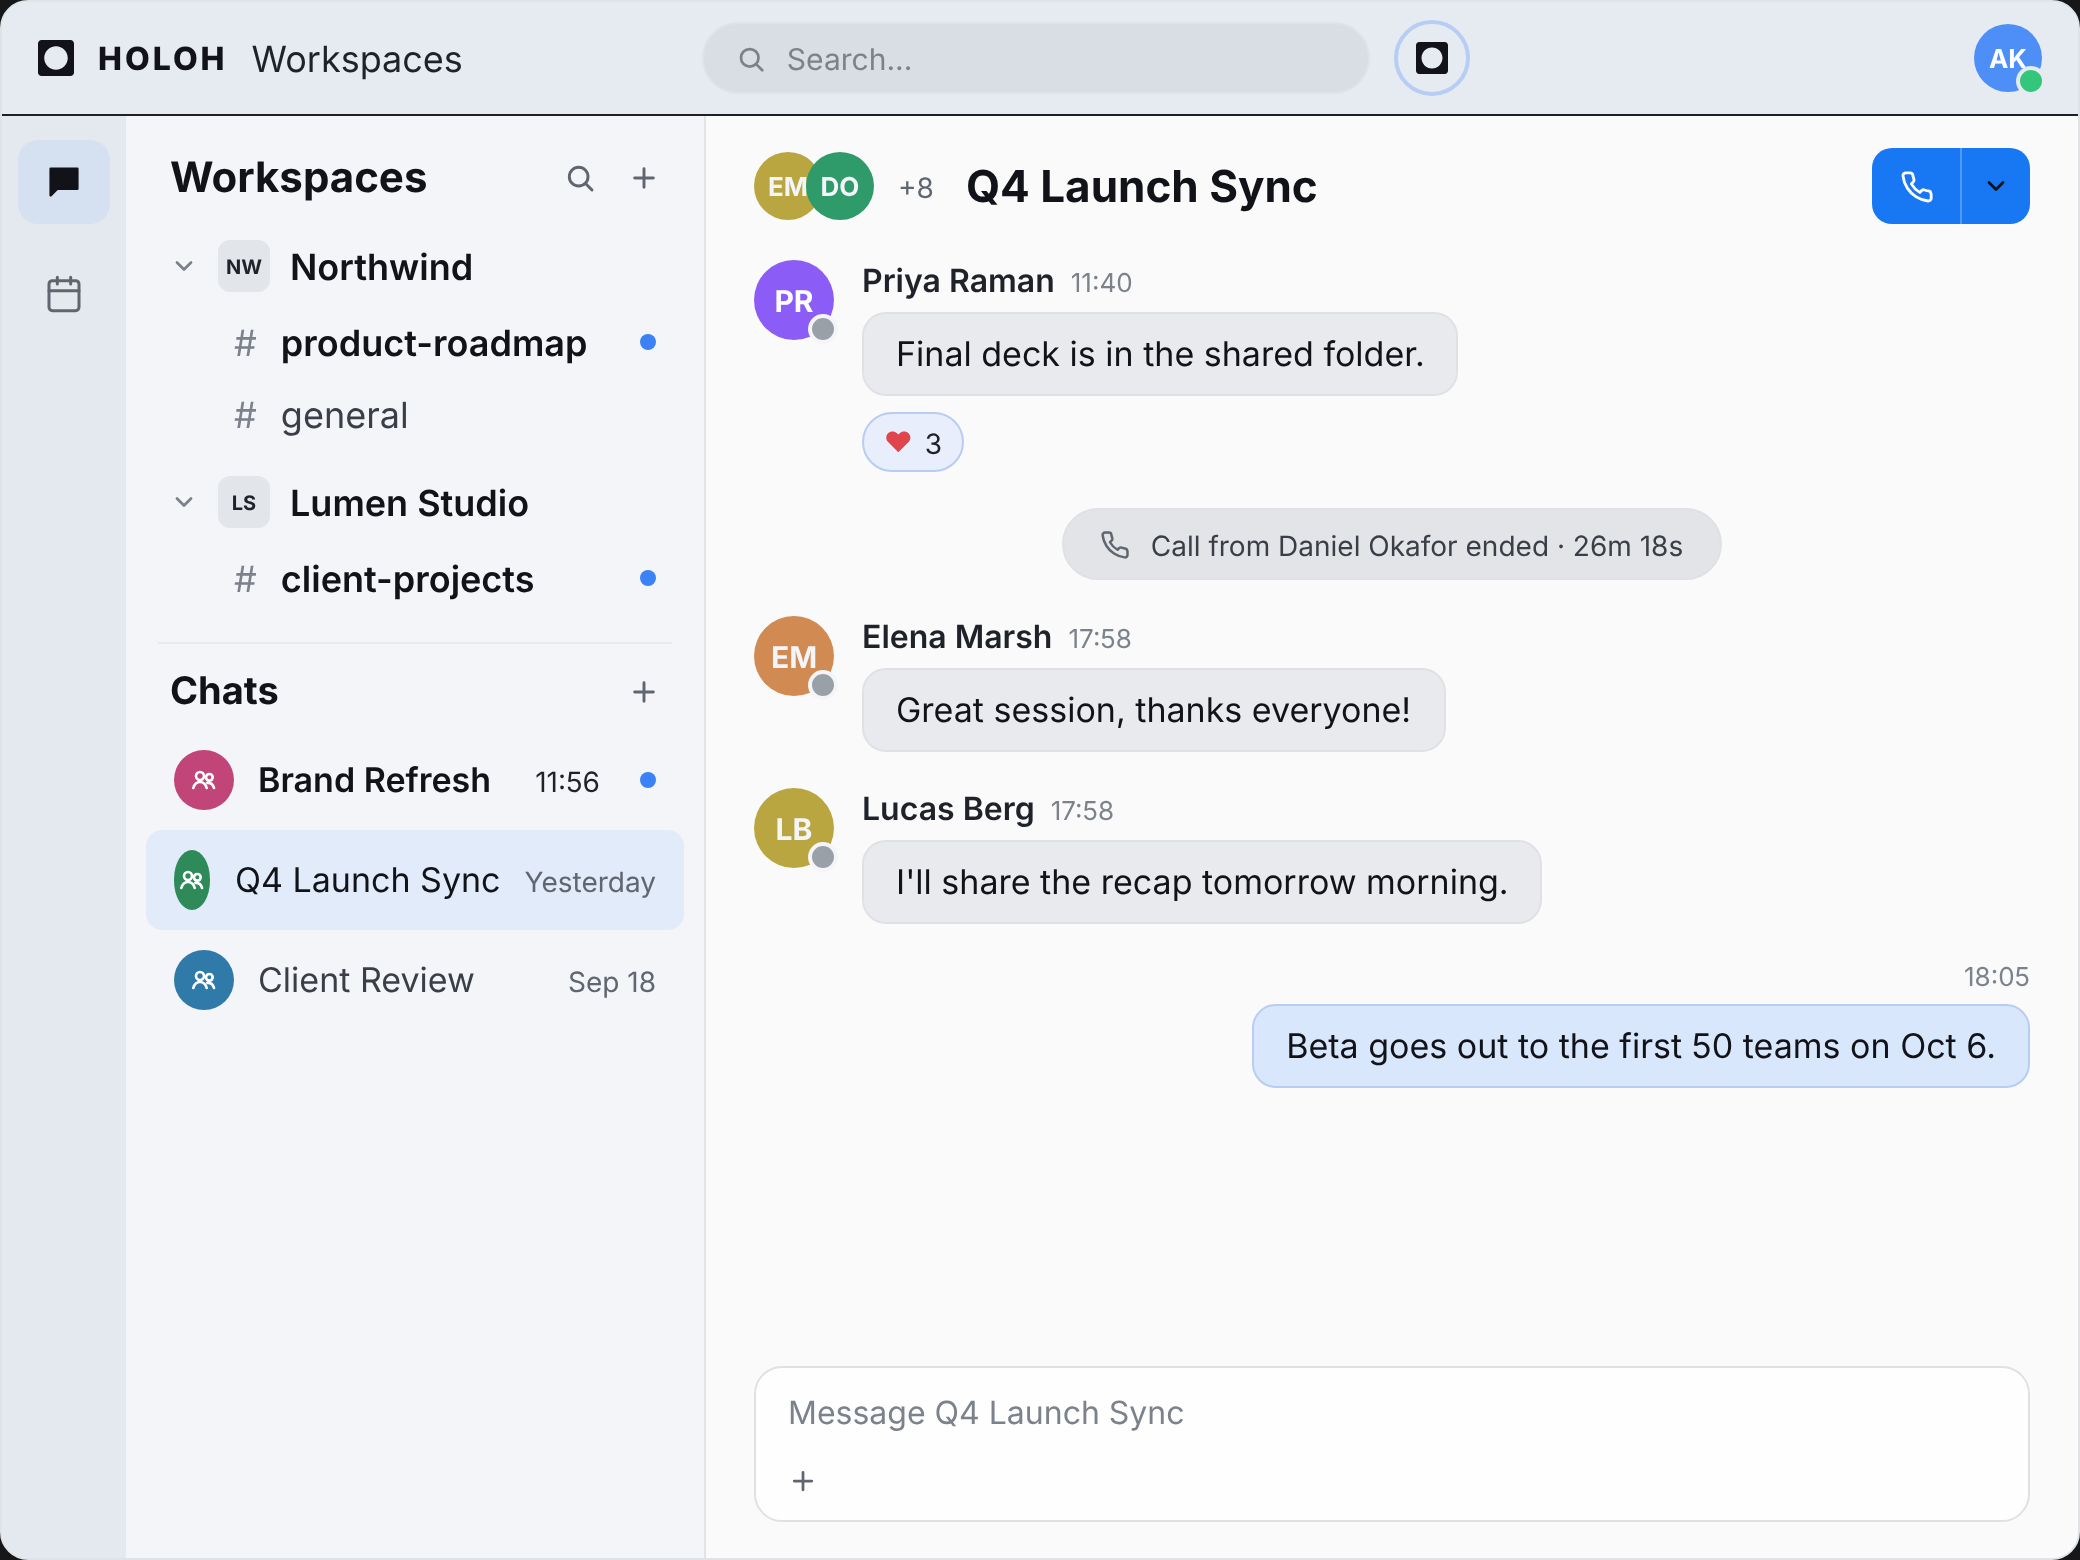Select the message 'Final deck is in the shared folder.'
This screenshot has height=1560, width=2080.
(x=1159, y=354)
